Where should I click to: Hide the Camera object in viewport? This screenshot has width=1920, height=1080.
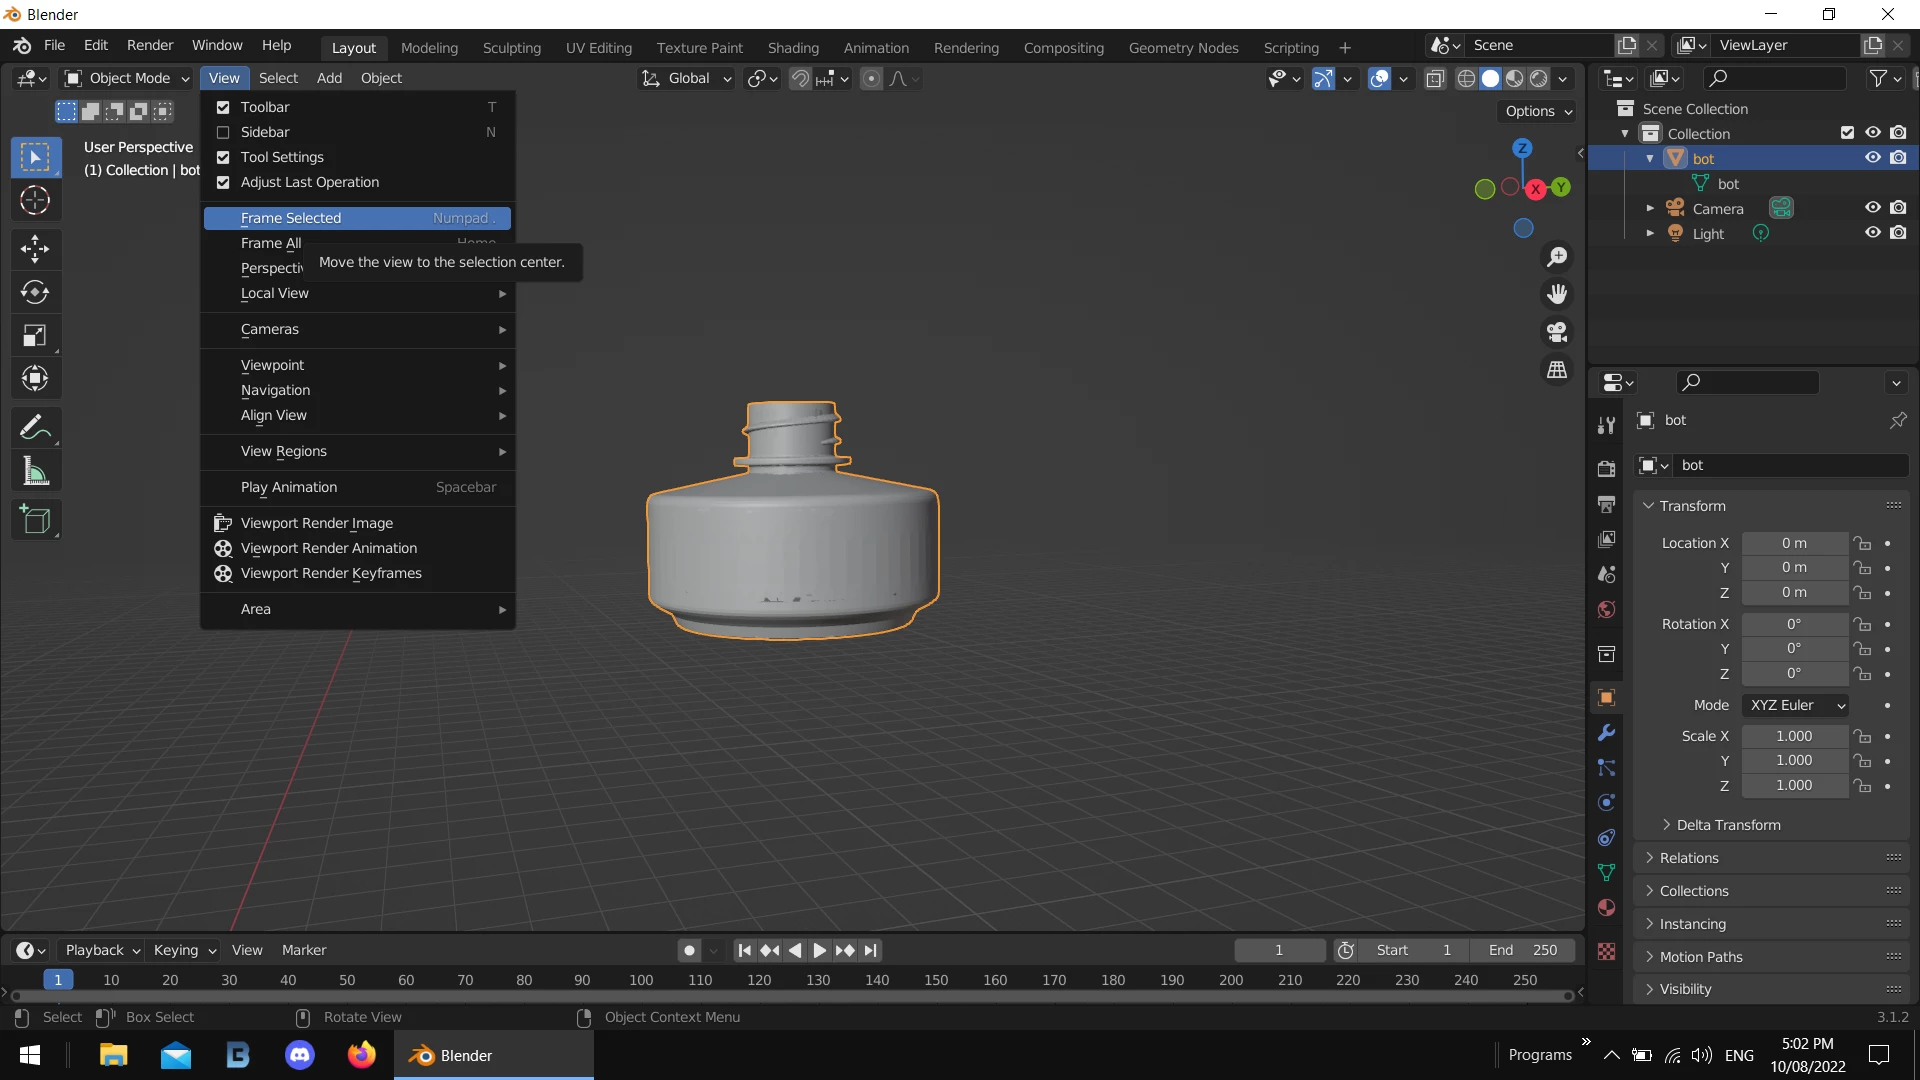coord(1872,208)
